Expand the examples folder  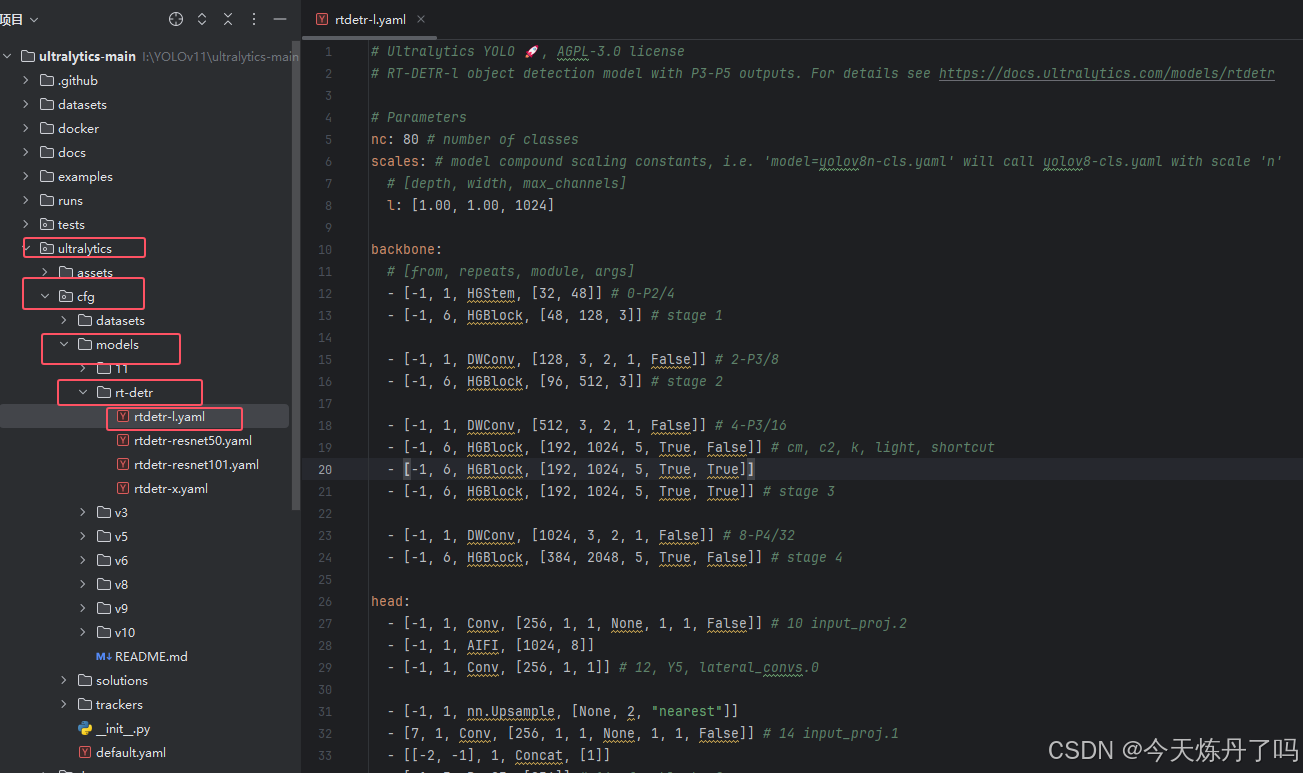pyautogui.click(x=27, y=176)
